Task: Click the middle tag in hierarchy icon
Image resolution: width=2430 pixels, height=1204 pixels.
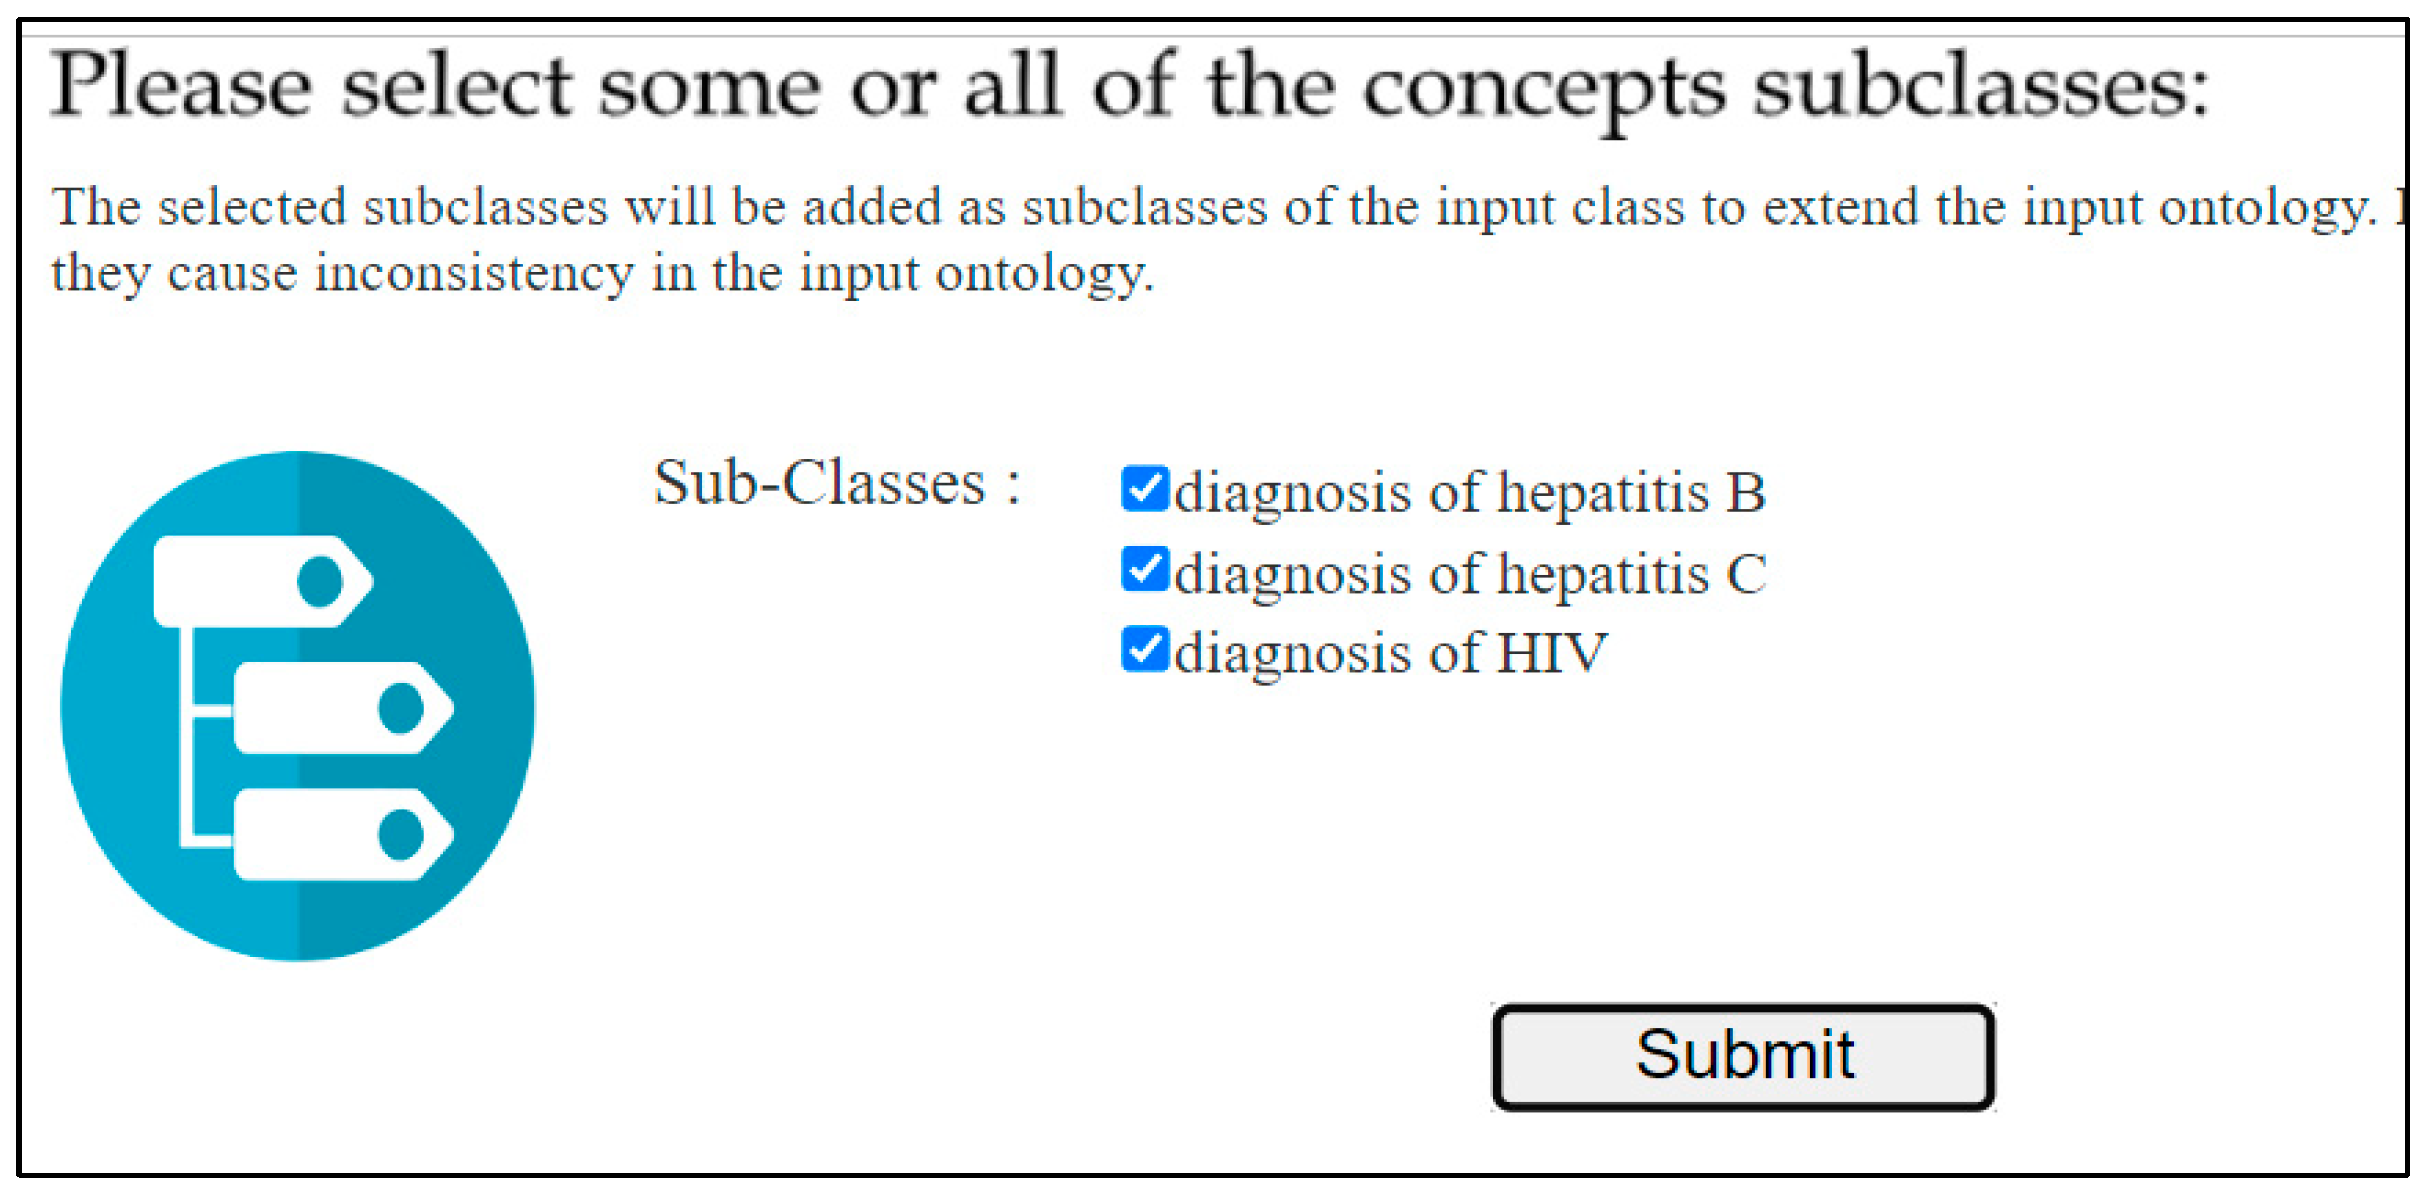Action: [310, 708]
